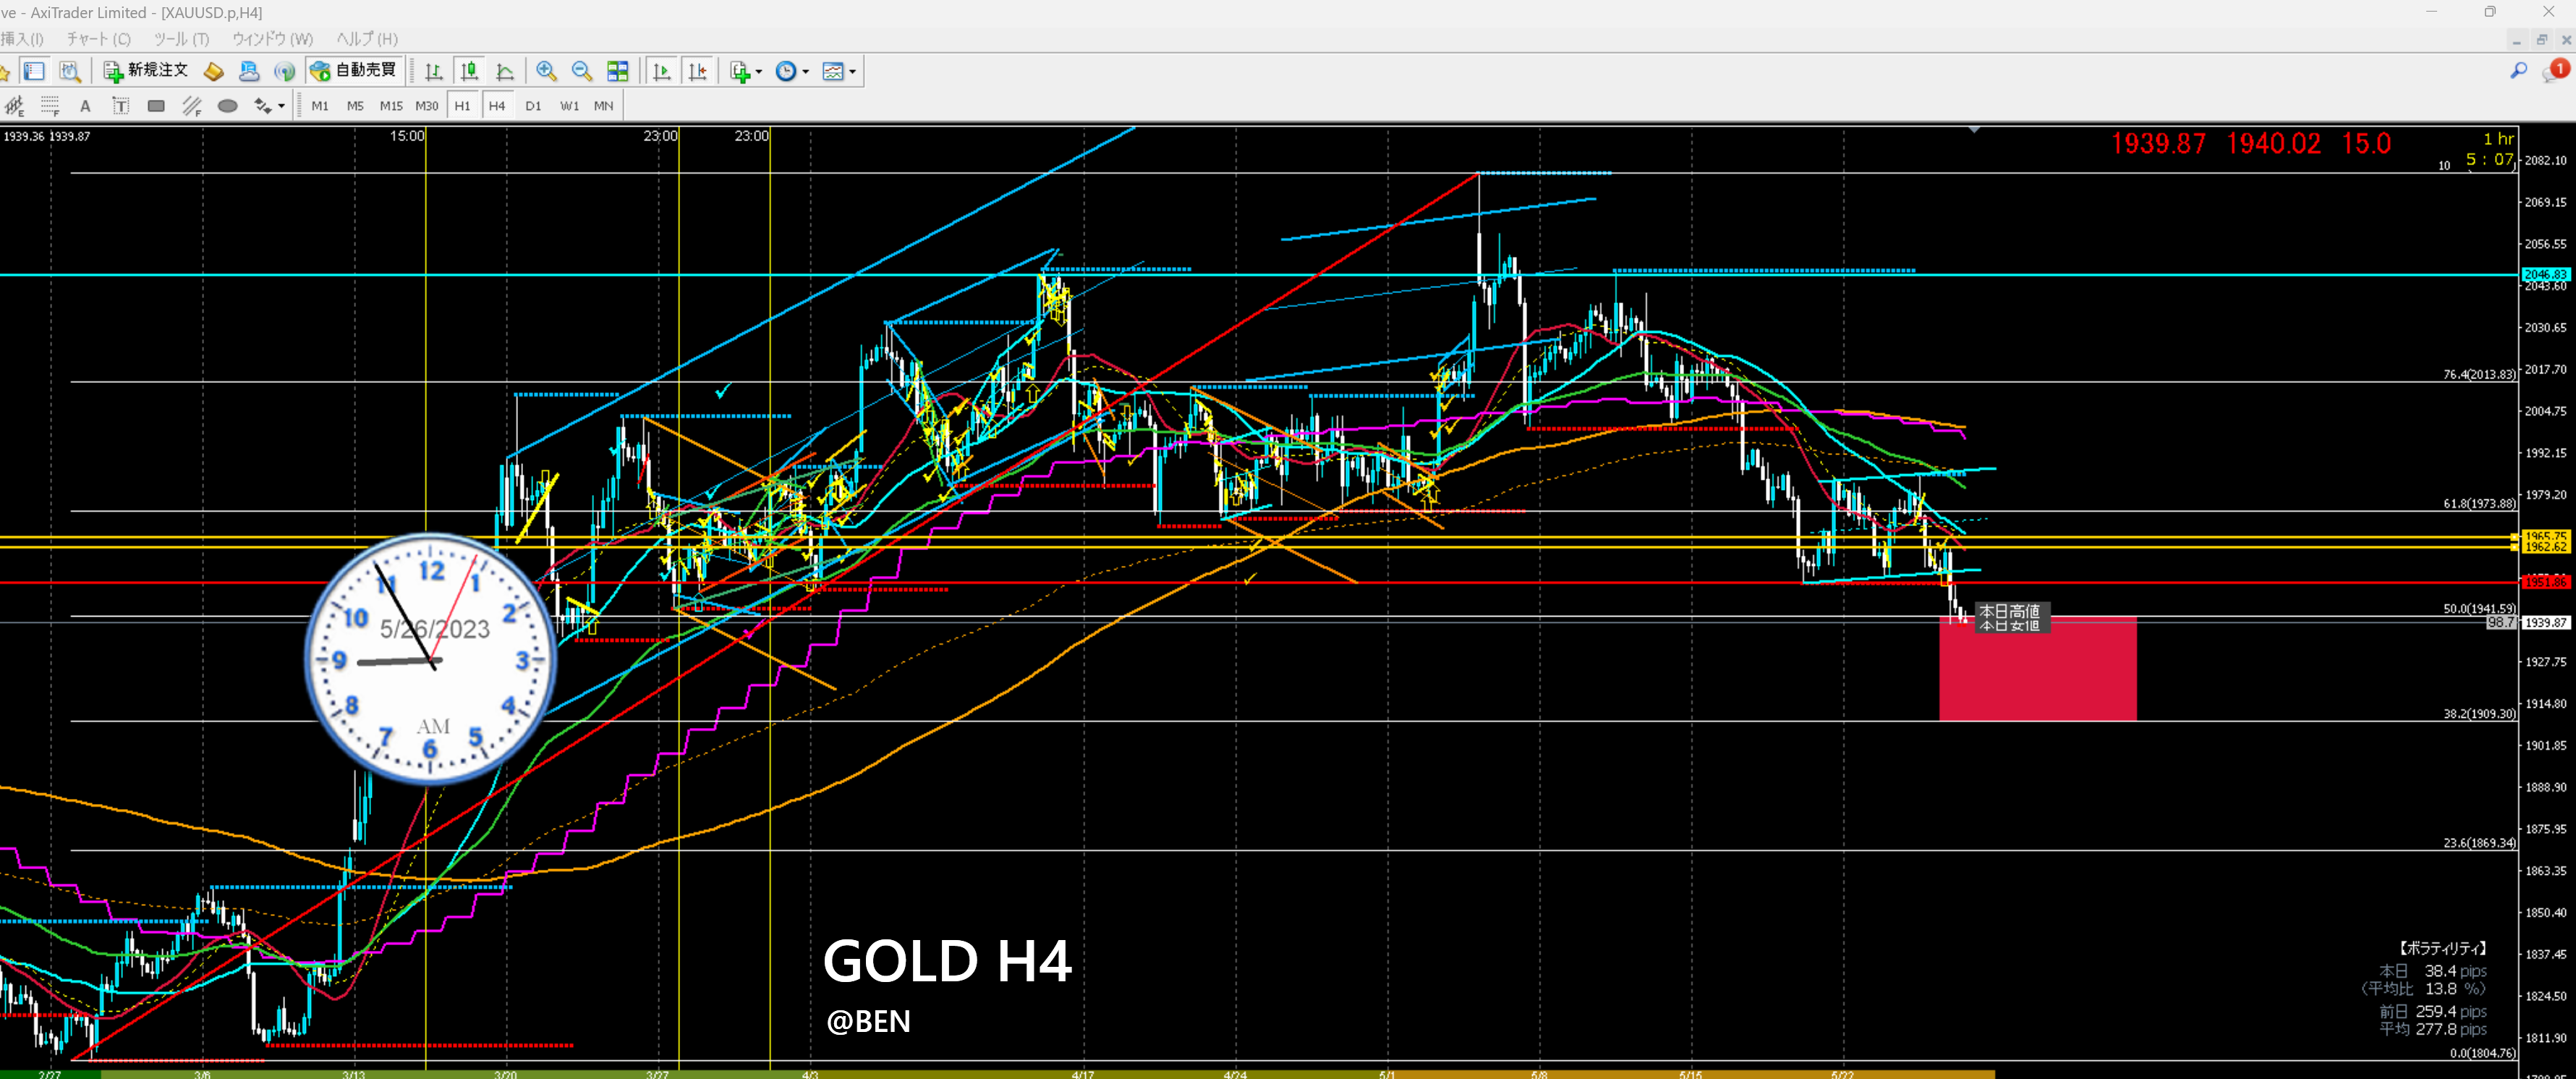Screen dimensions: 2576x1079
Task: Toggle candlestick chart mode
Action: [469, 71]
